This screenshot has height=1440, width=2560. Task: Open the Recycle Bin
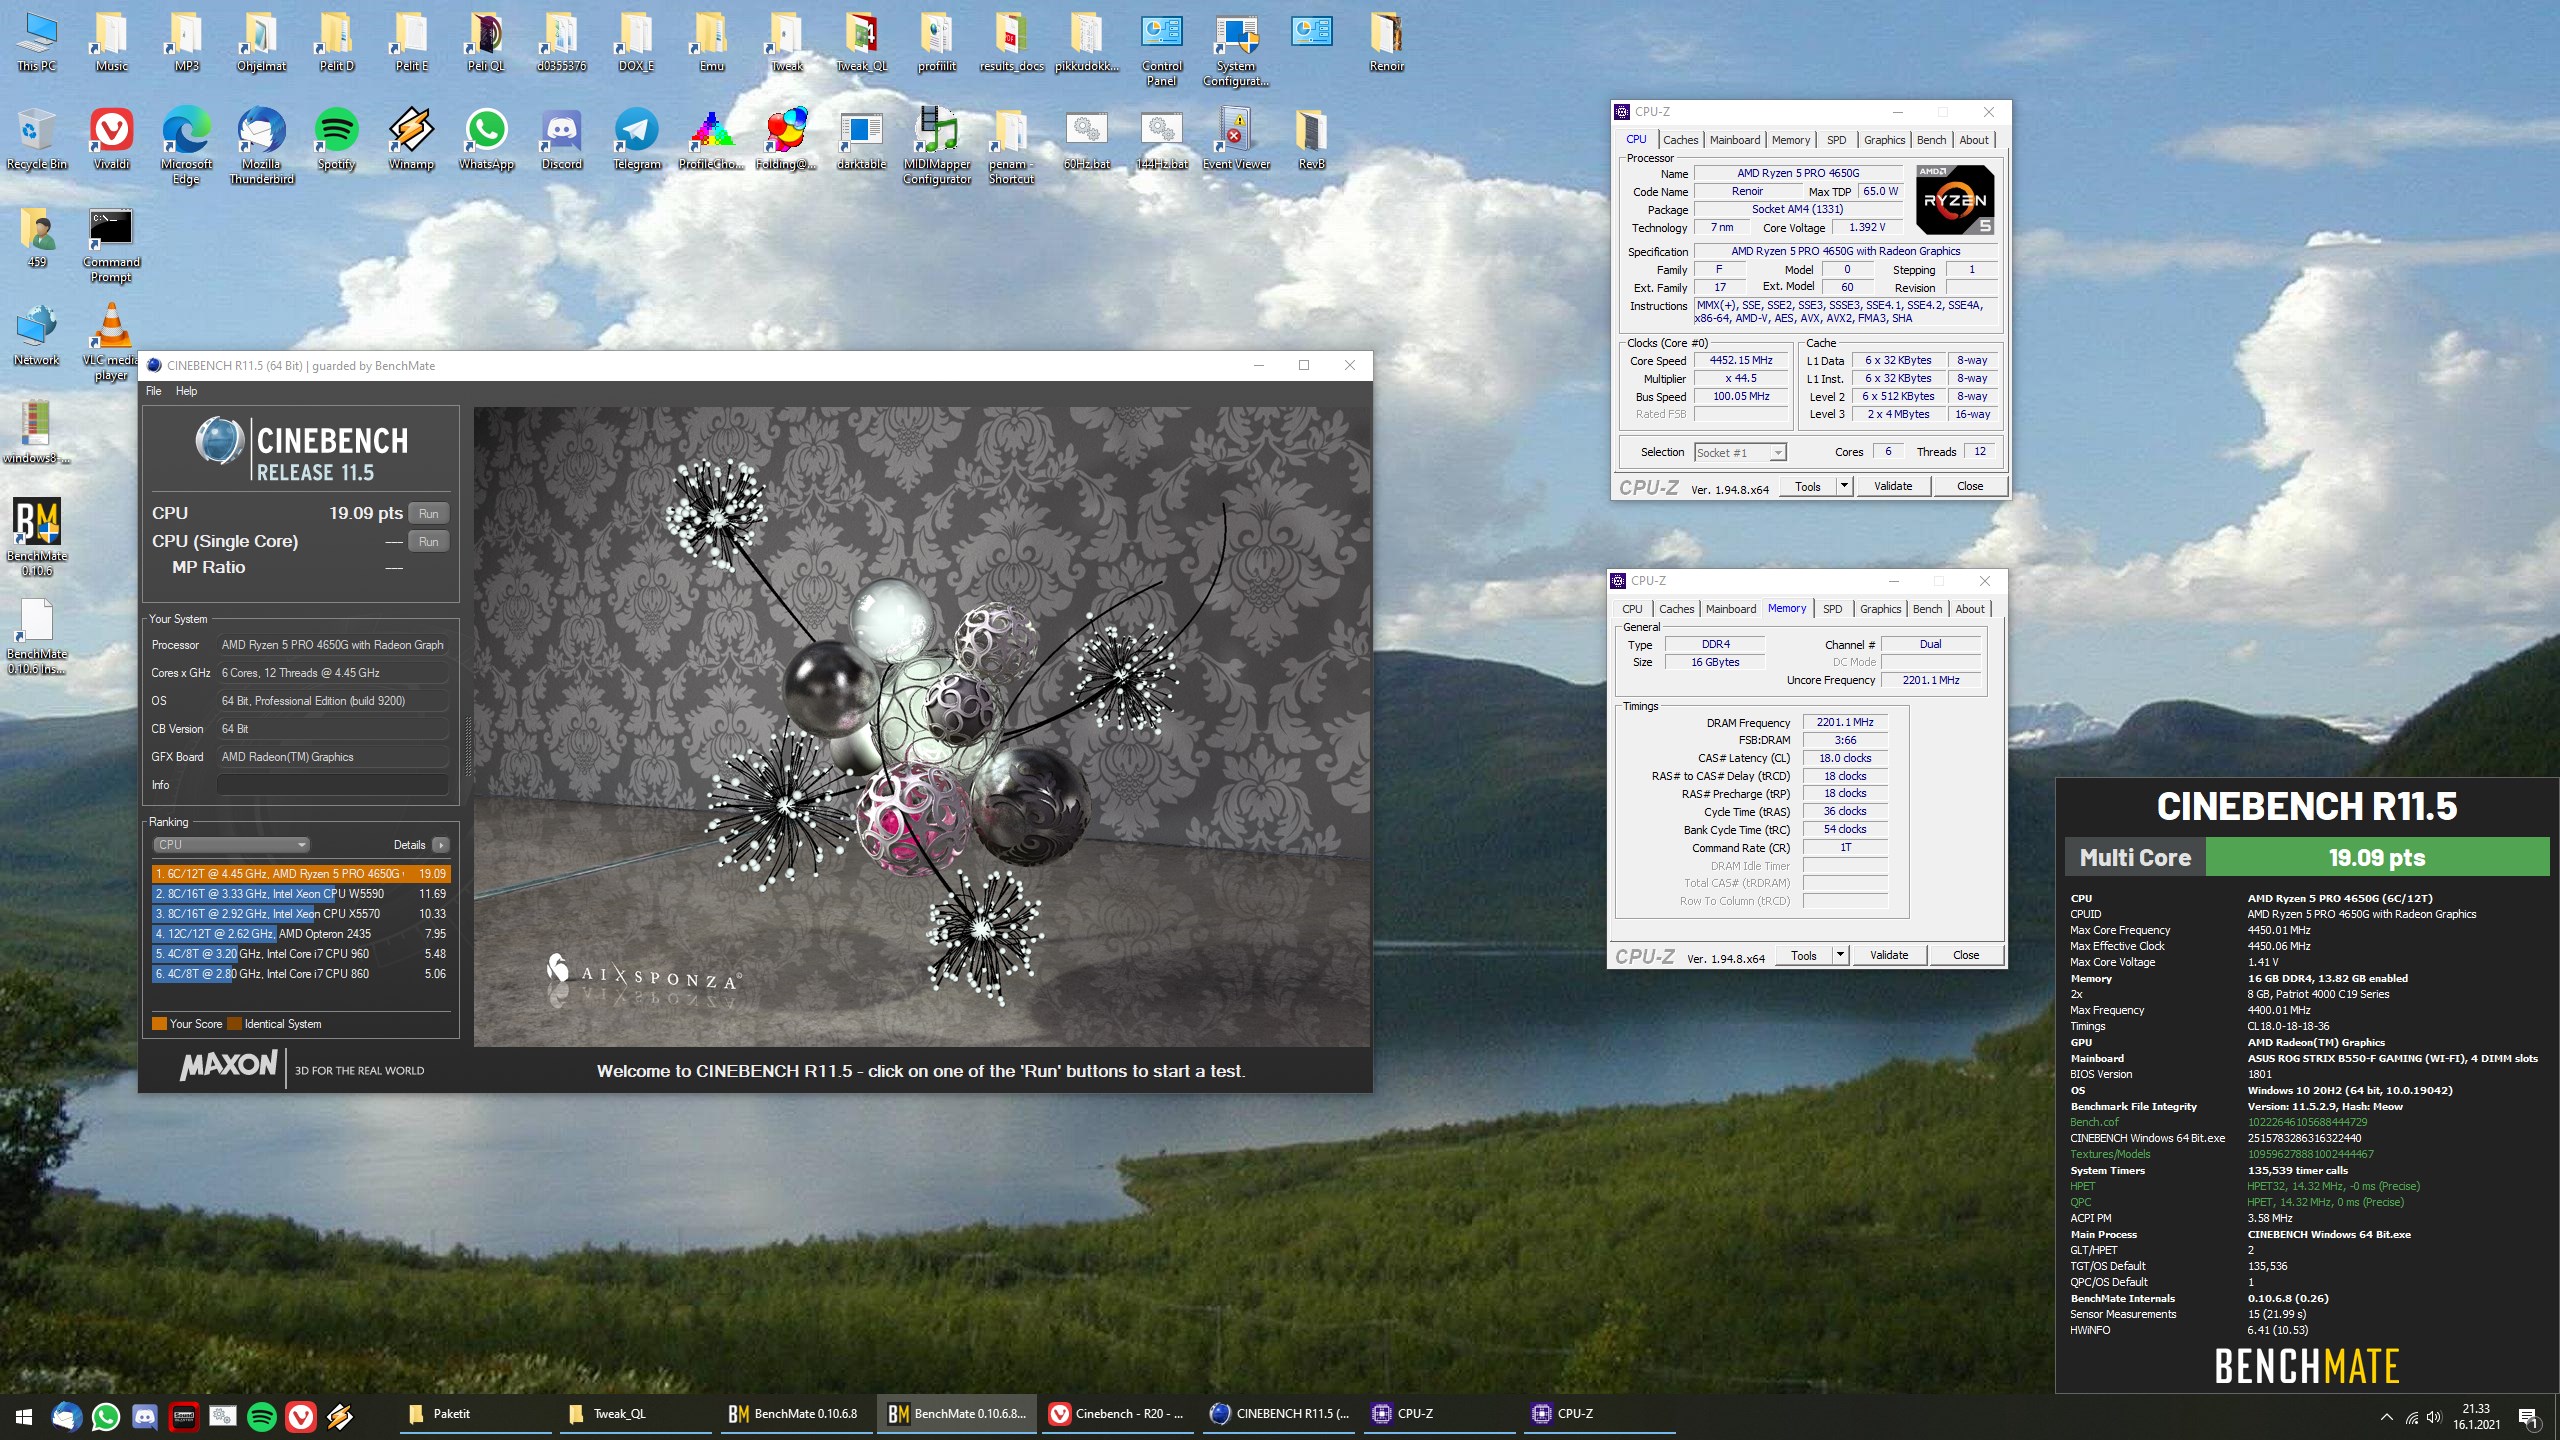click(x=37, y=139)
